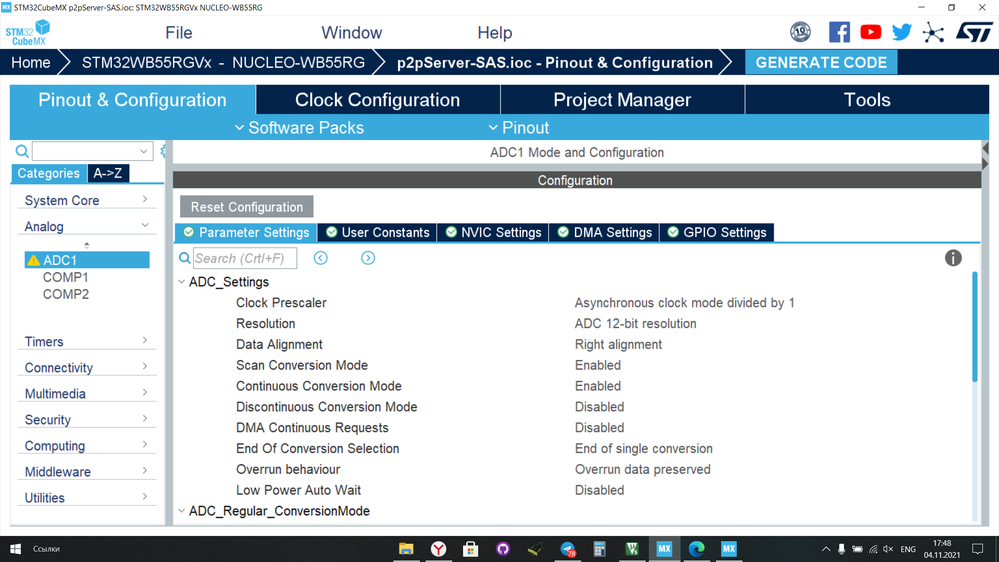Open the User Constants tab
The image size is (999, 562).
[377, 233]
